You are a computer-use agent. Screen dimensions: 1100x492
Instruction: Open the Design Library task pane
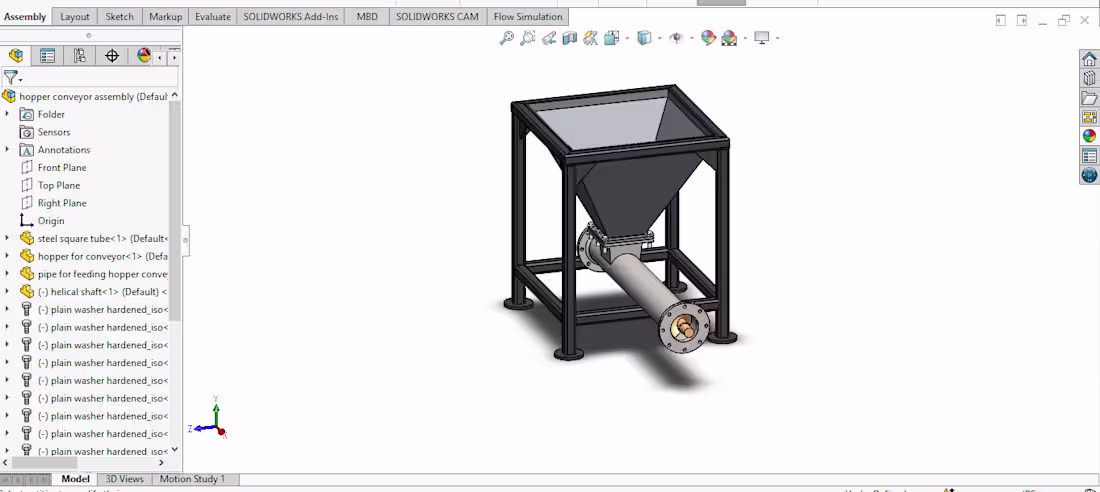1089,79
